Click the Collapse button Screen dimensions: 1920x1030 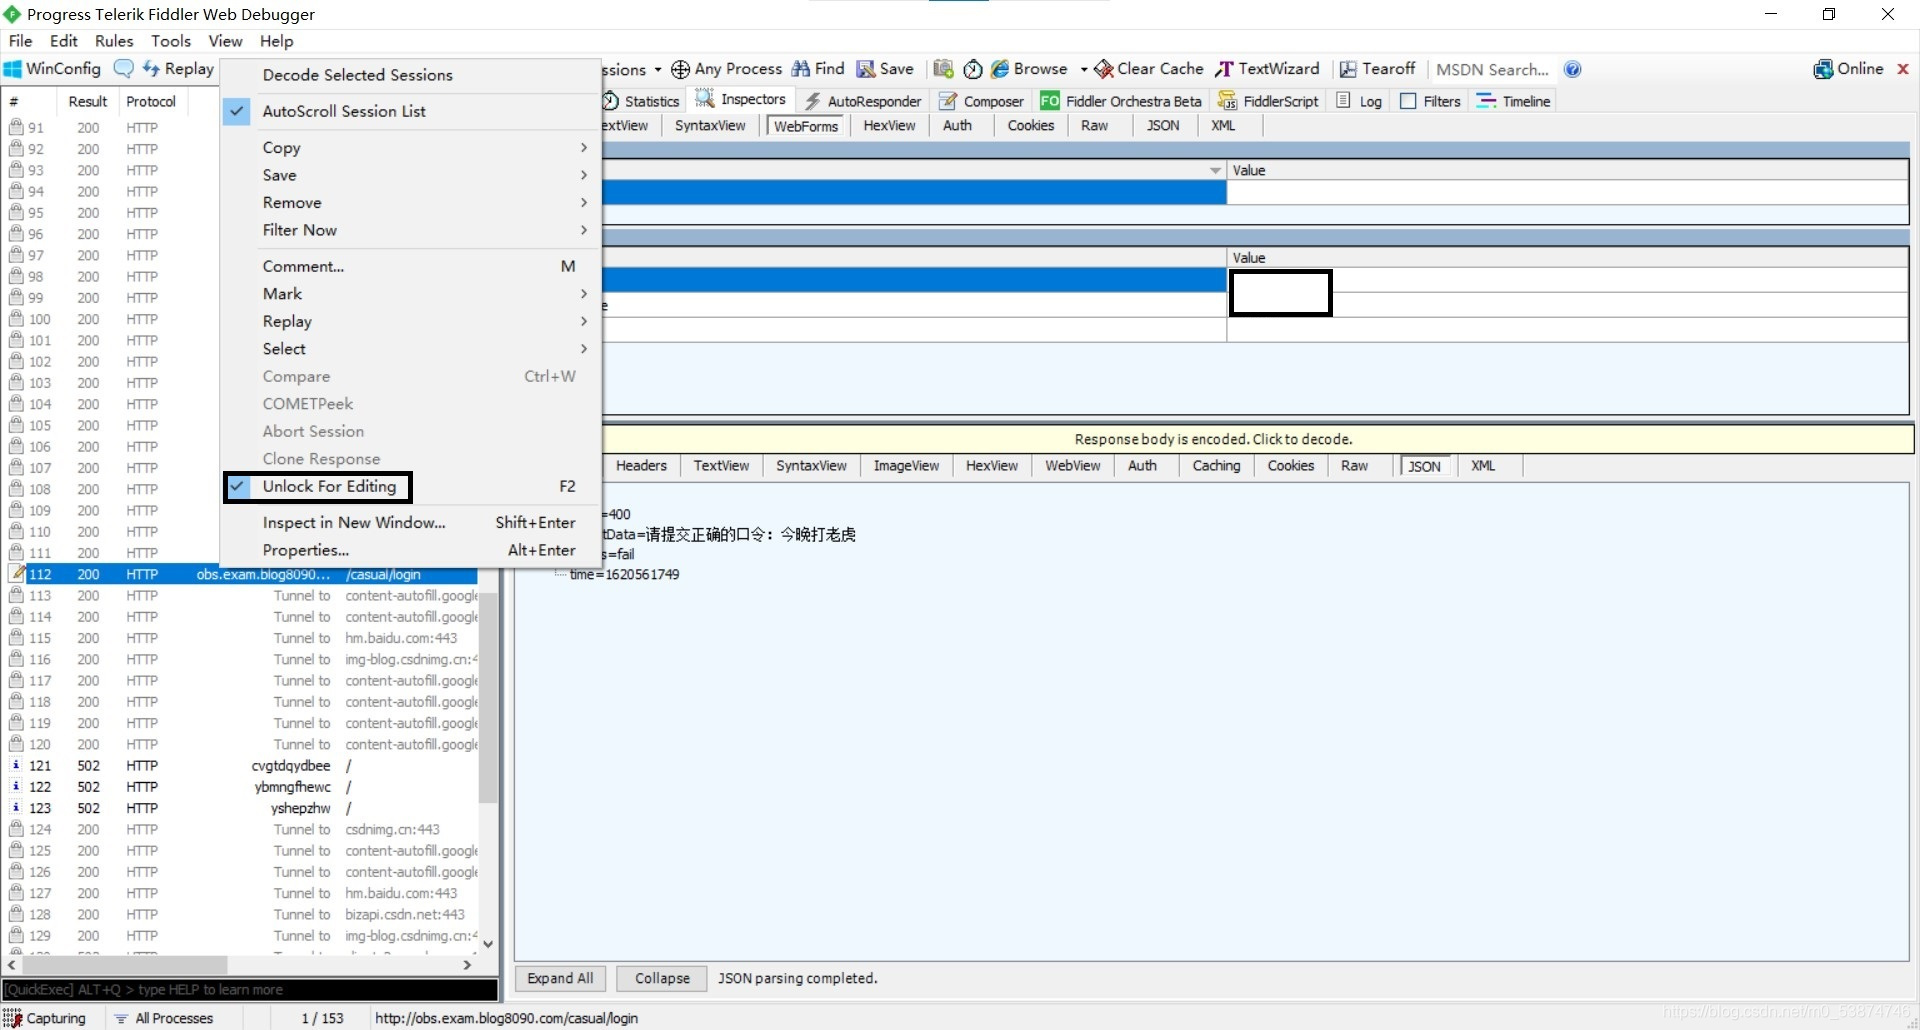[662, 979]
